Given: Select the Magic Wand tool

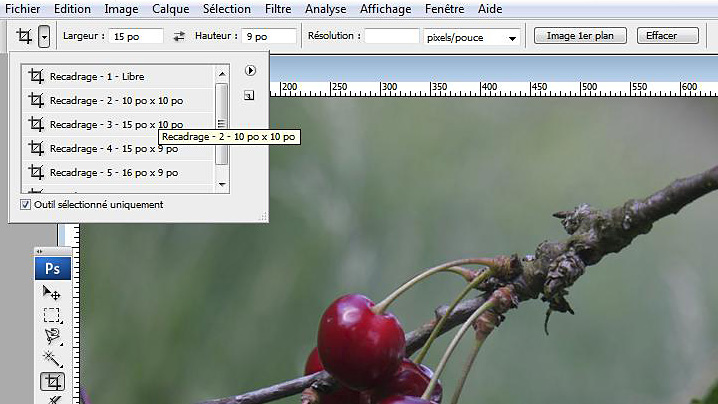Looking at the screenshot, I should coord(52,359).
